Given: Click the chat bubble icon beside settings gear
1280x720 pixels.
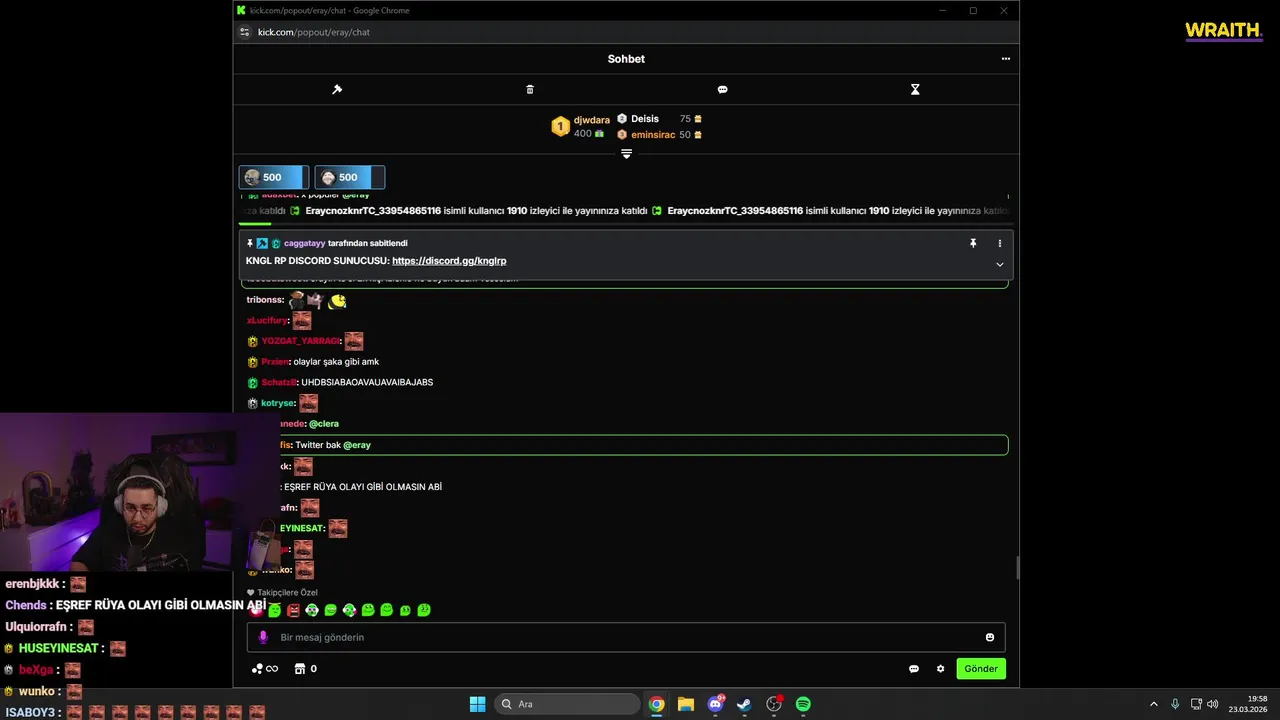Looking at the screenshot, I should tap(913, 669).
